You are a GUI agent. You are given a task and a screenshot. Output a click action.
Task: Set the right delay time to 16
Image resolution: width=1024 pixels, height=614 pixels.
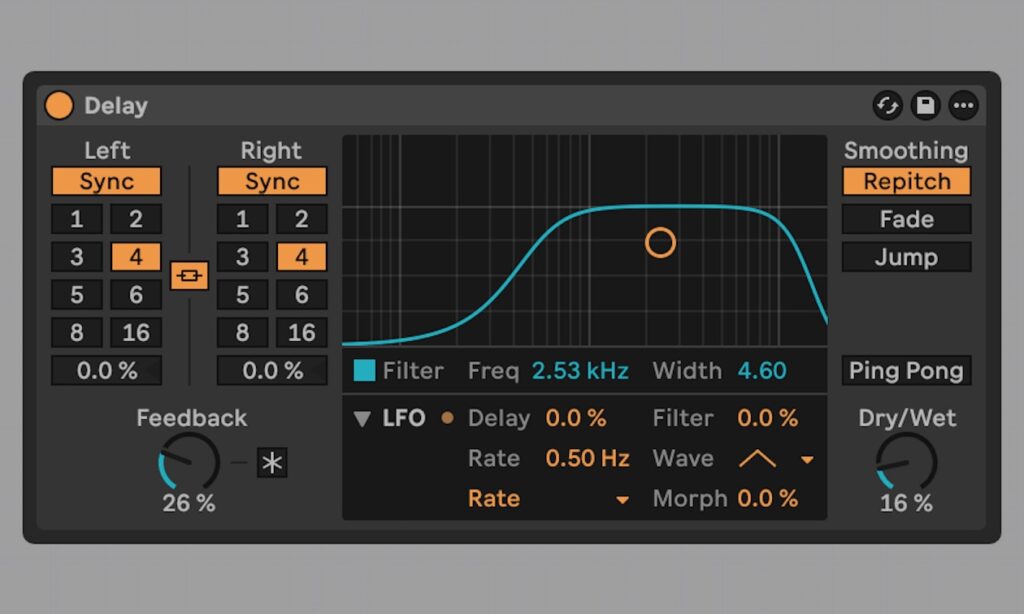coord(301,332)
